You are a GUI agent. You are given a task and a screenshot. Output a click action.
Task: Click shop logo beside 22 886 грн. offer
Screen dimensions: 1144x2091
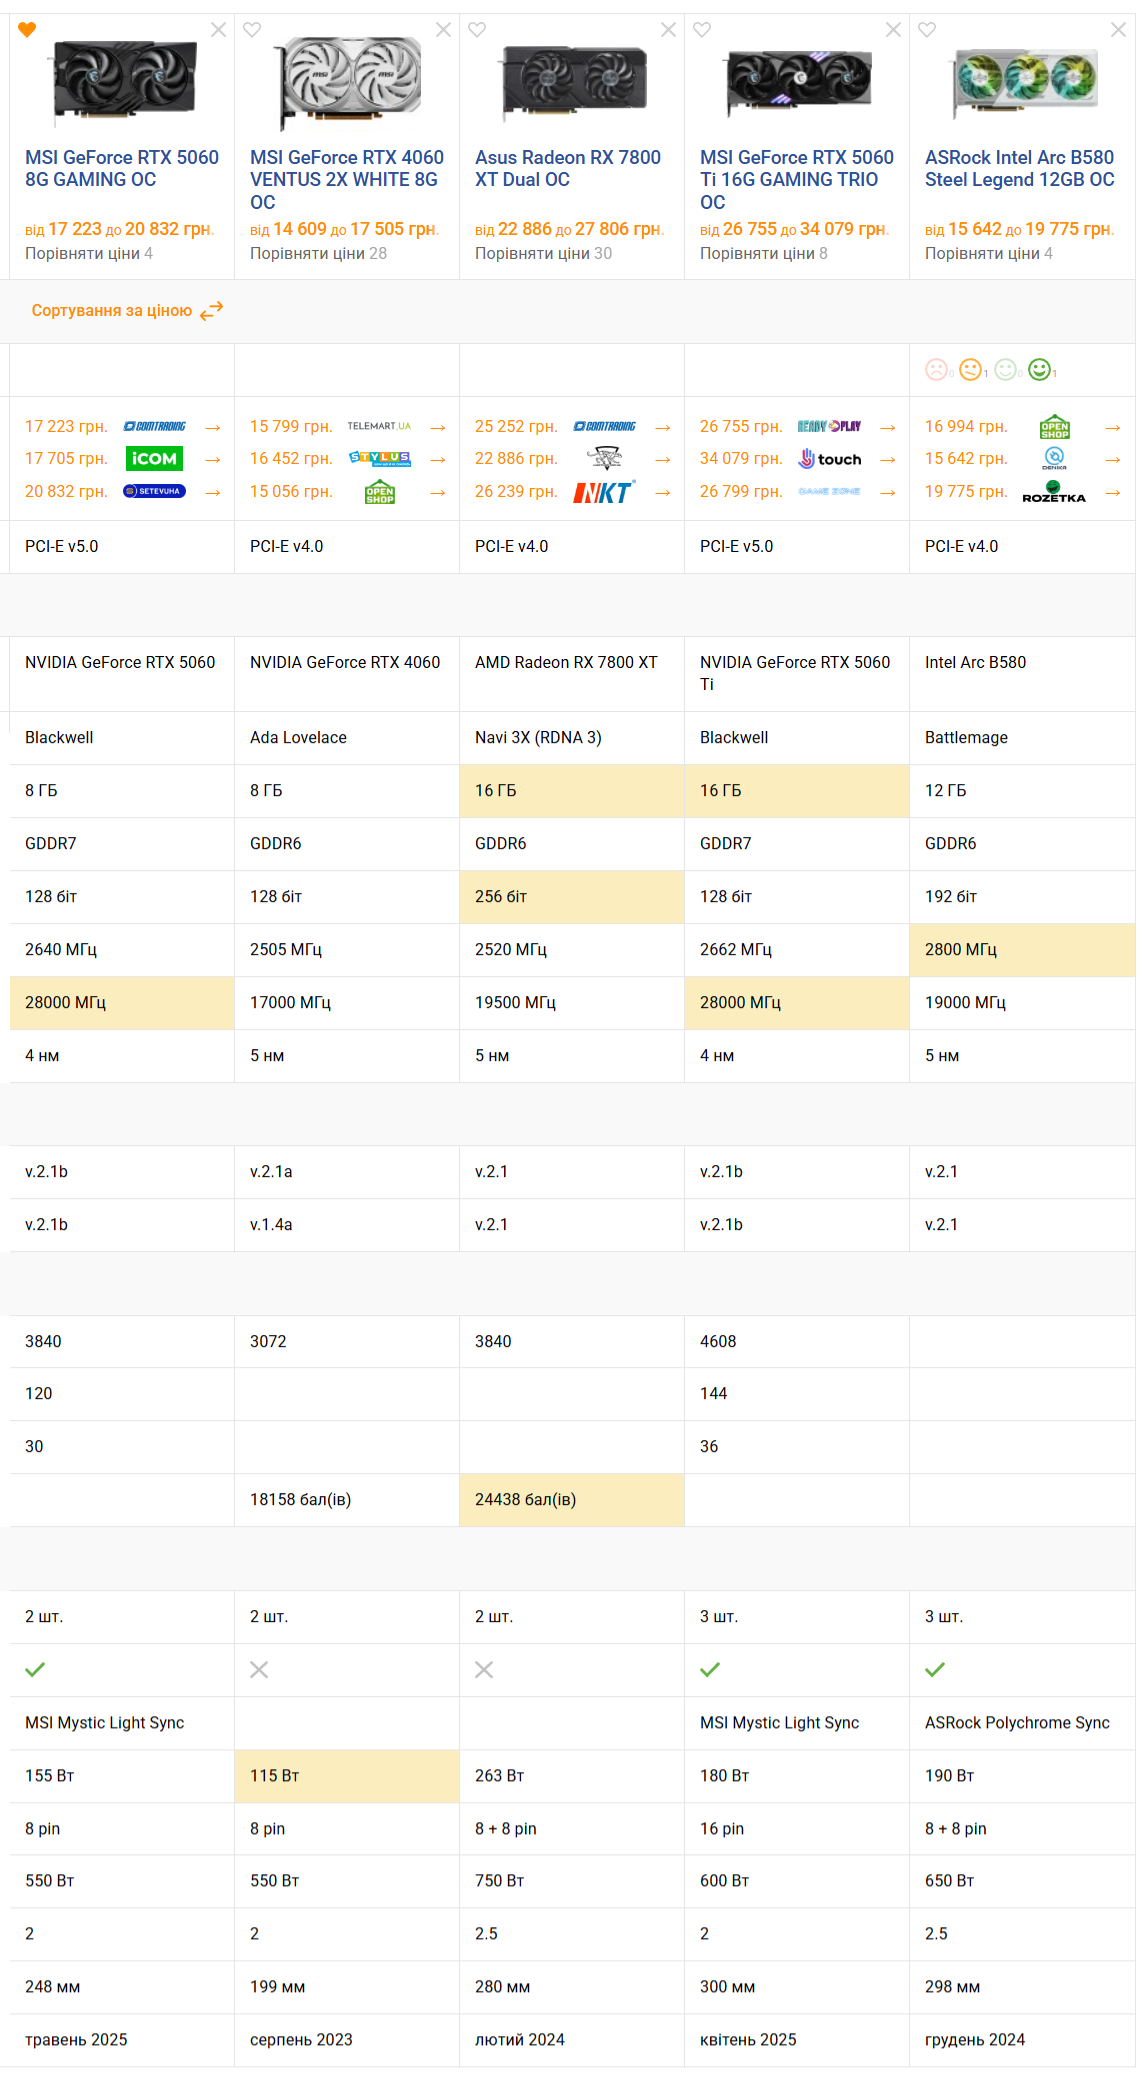click(x=604, y=459)
